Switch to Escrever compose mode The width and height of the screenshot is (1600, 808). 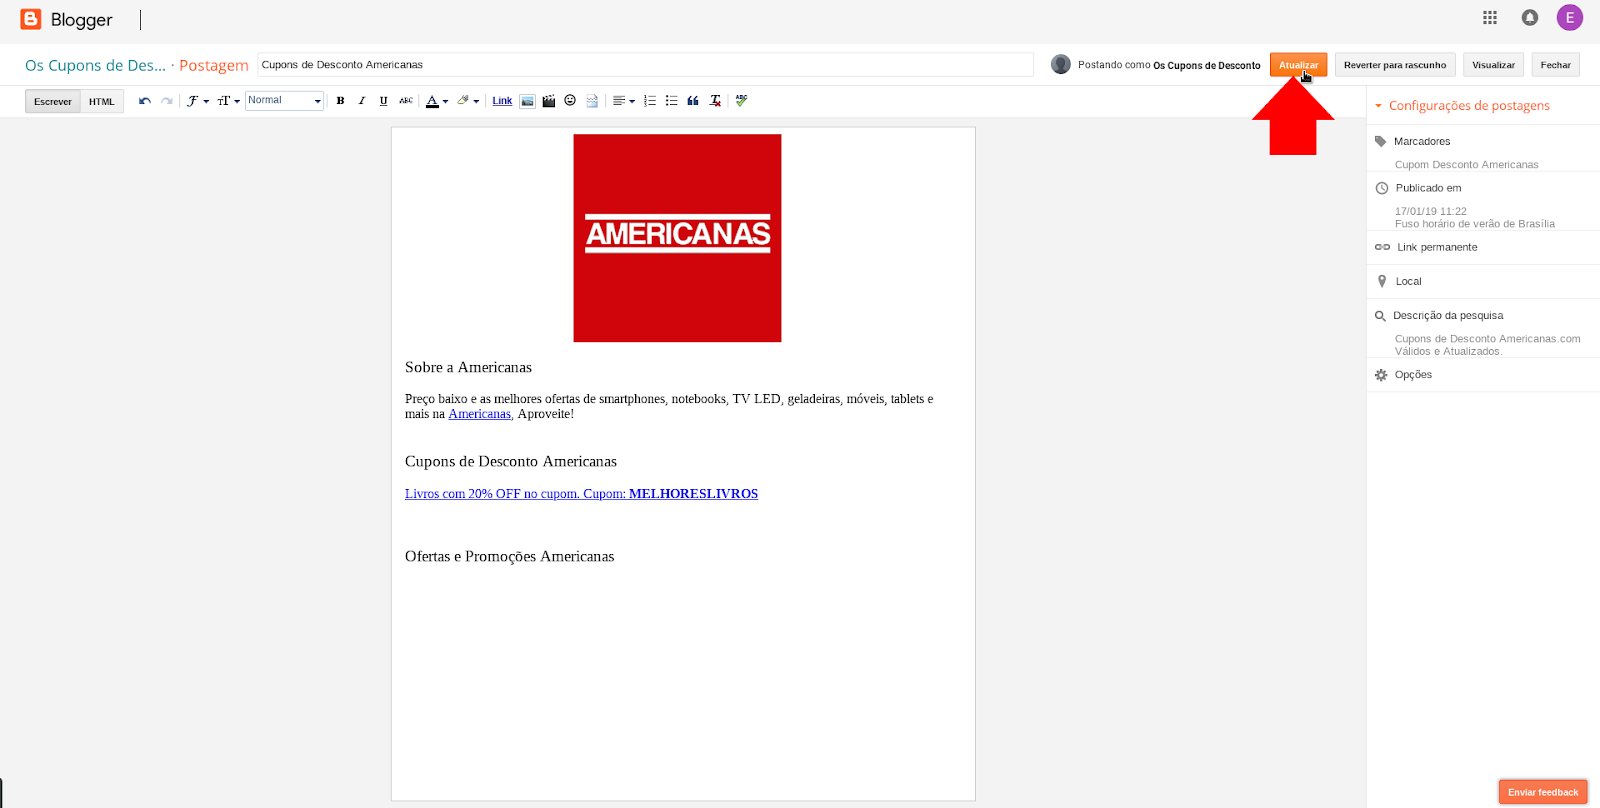click(53, 101)
